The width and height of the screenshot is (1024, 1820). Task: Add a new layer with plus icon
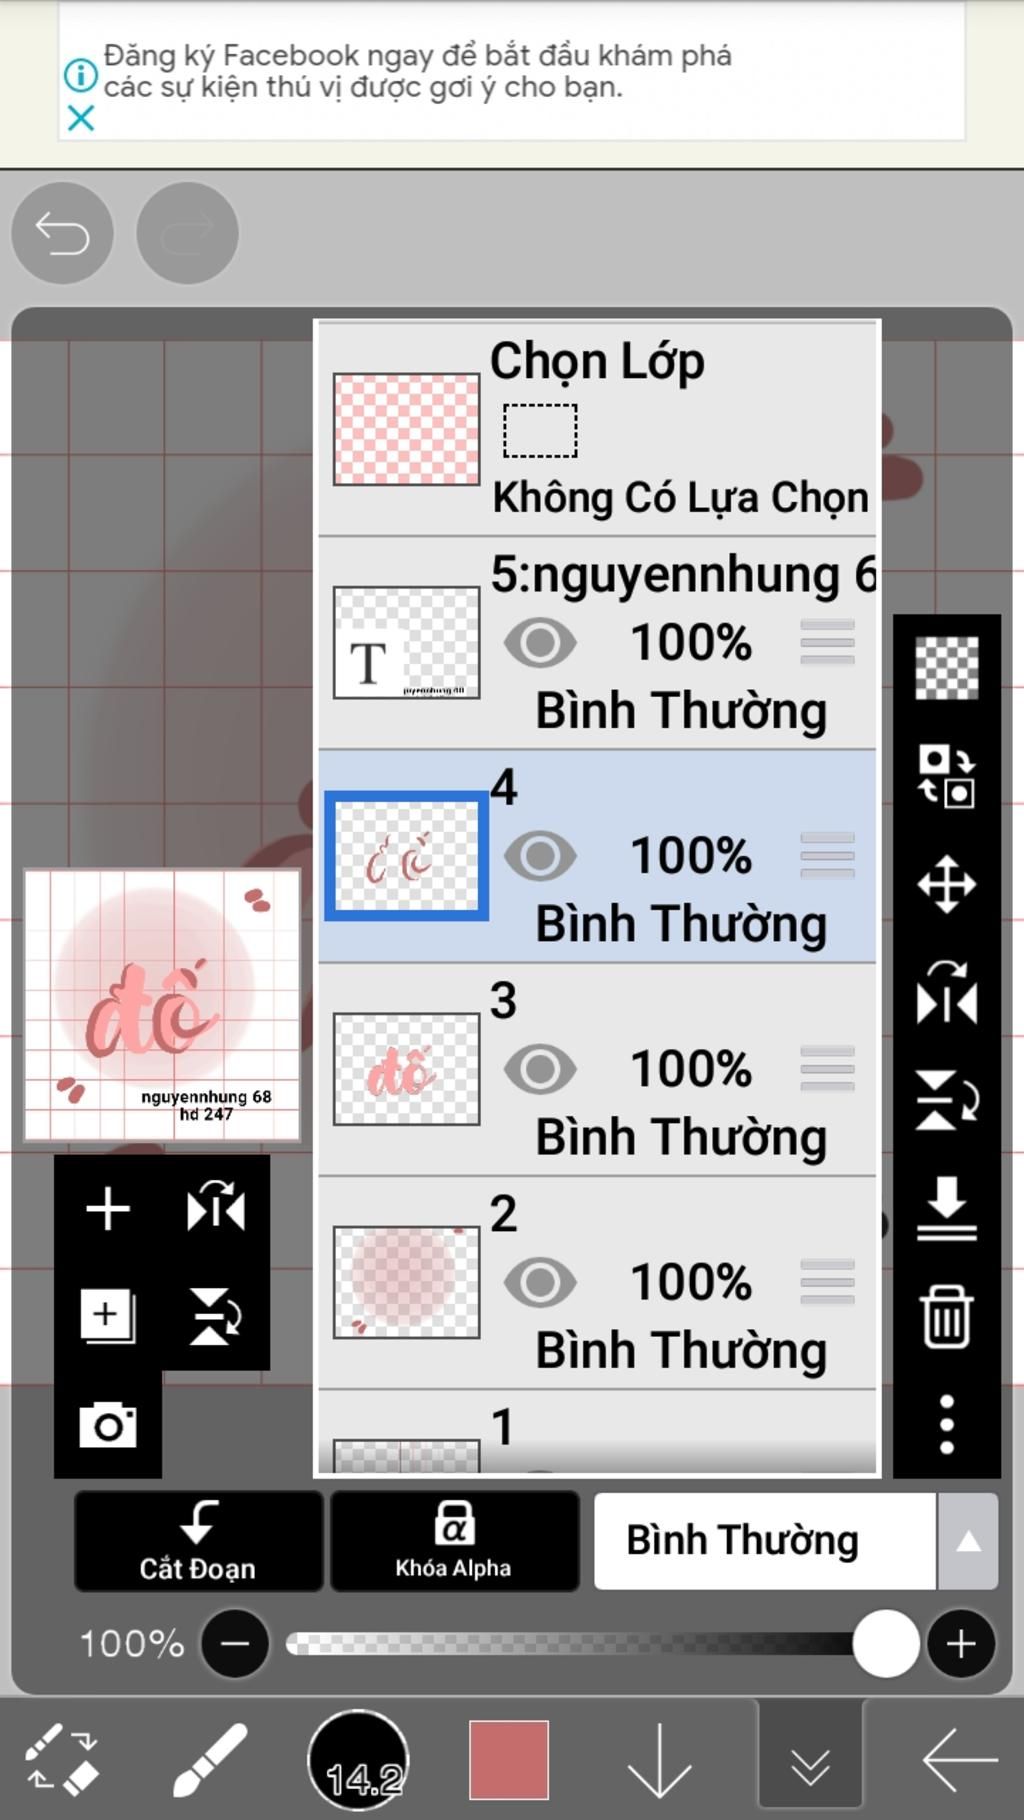[x=108, y=1209]
